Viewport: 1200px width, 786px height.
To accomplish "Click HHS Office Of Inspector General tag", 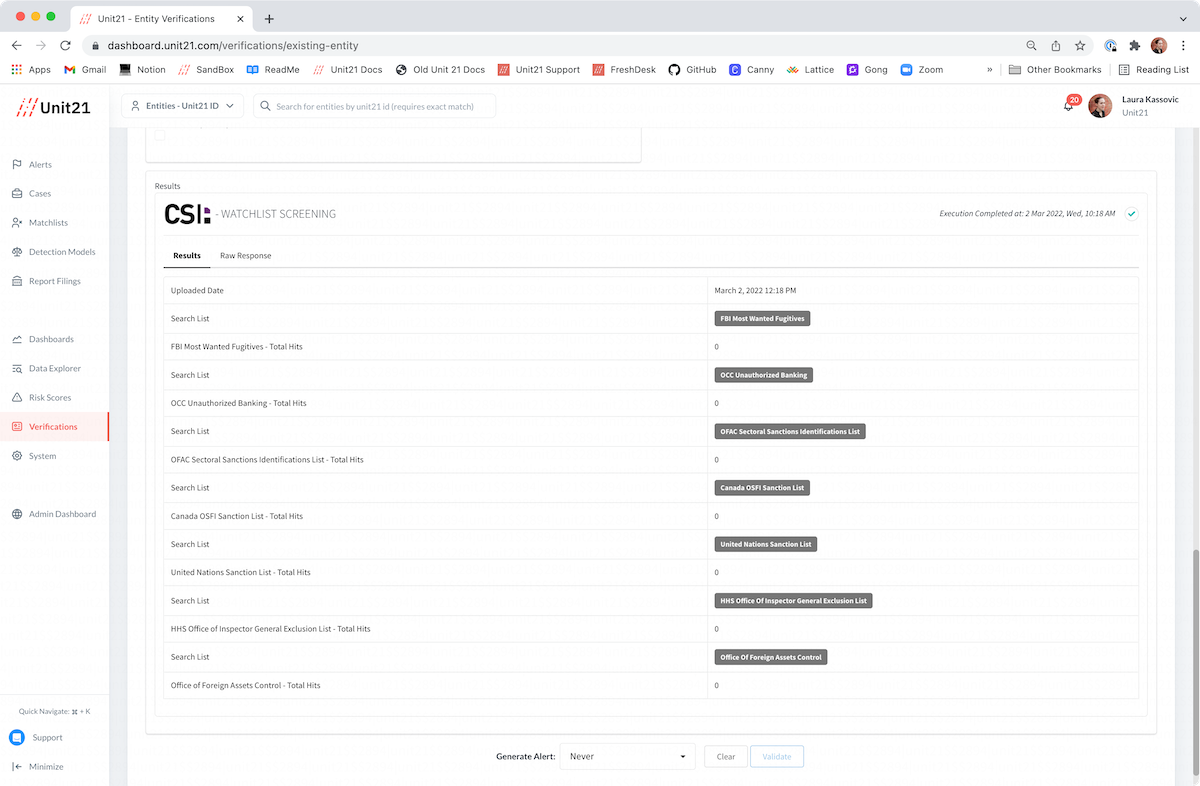I will click(794, 601).
